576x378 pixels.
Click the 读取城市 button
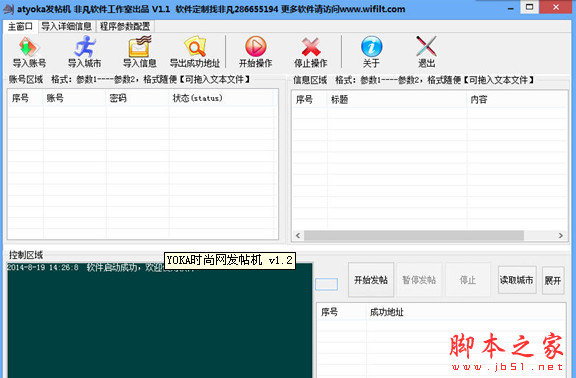516,280
